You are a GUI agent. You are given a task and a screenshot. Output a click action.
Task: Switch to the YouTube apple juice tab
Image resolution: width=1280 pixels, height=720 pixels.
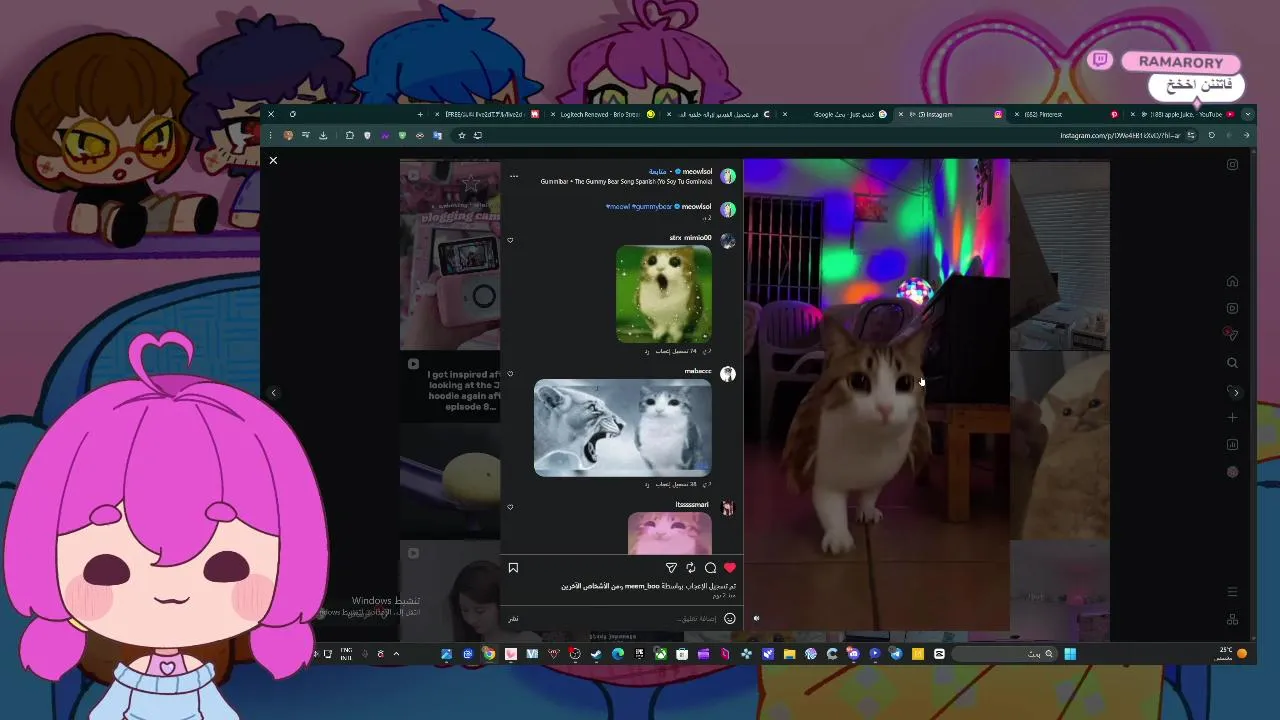(x=1183, y=114)
